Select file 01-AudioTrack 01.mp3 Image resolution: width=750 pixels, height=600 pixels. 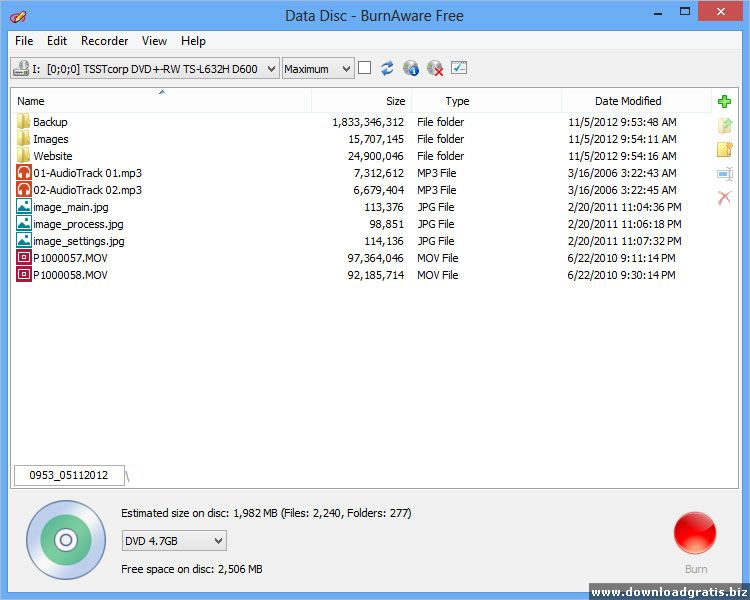(88, 173)
